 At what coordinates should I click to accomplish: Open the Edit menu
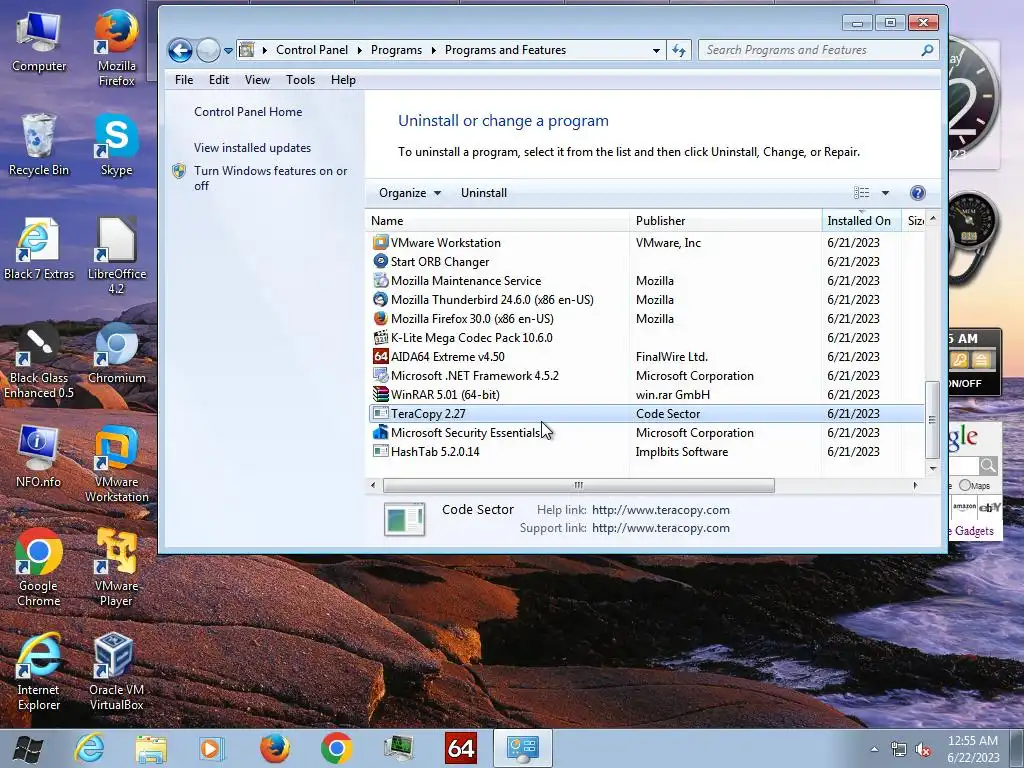pos(219,80)
